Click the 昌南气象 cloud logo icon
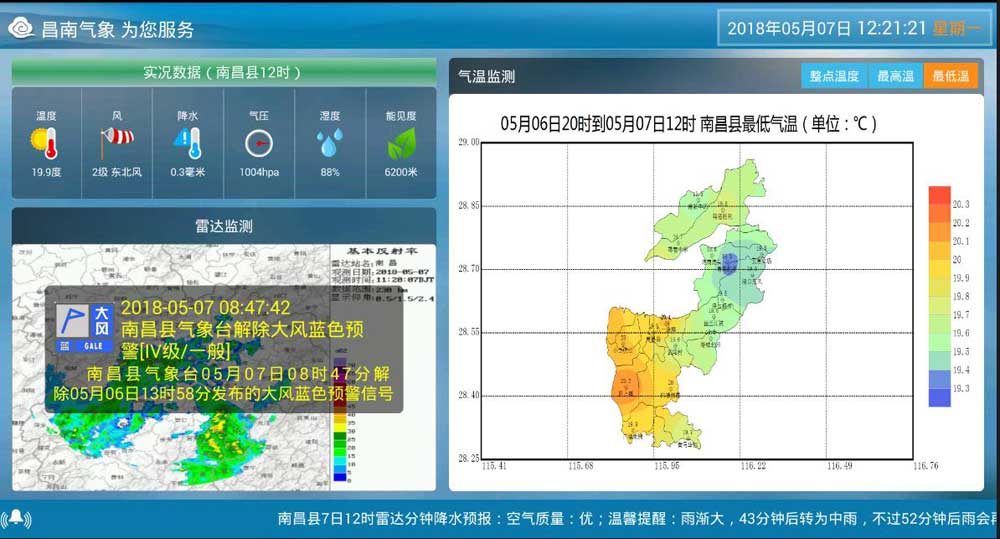Viewport: 1000px width, 539px height. (22, 29)
